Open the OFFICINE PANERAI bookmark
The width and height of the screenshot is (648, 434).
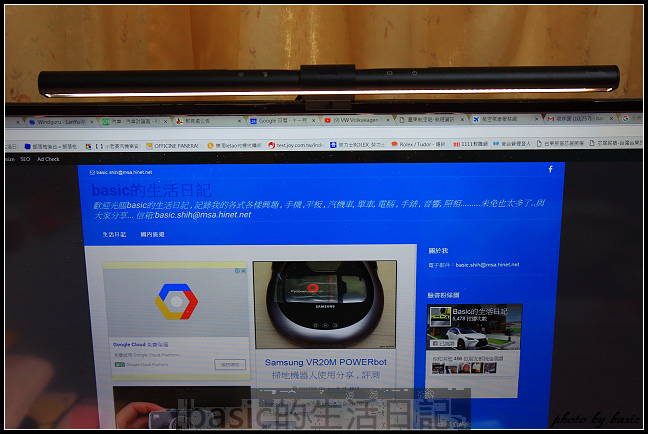[172, 146]
